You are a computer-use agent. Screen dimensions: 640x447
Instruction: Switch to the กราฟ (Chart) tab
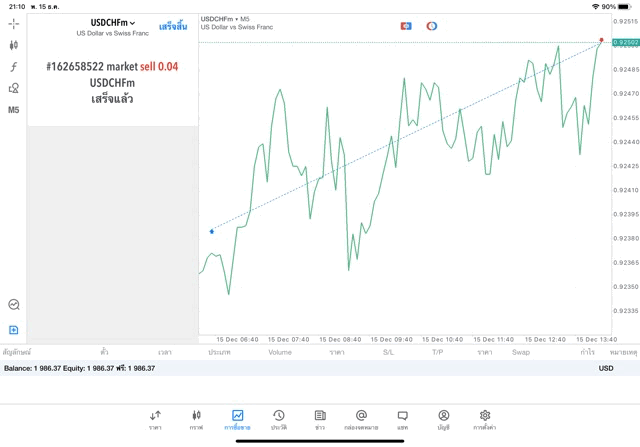tap(196, 419)
